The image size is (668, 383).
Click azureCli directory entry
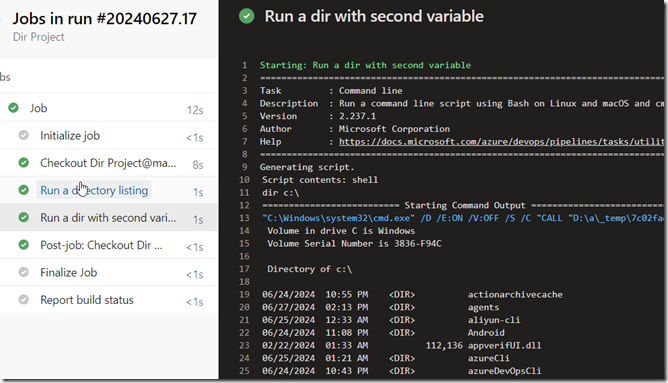click(489, 358)
